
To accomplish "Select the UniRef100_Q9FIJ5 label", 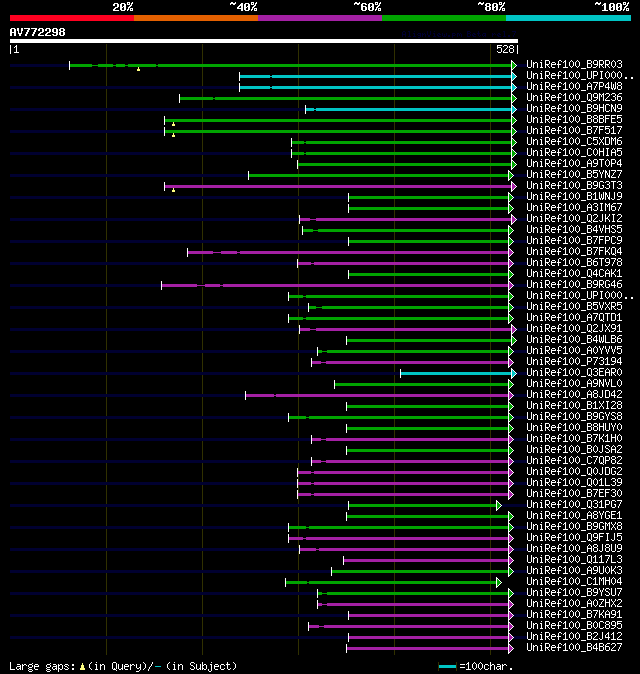I will click(x=574, y=538).
